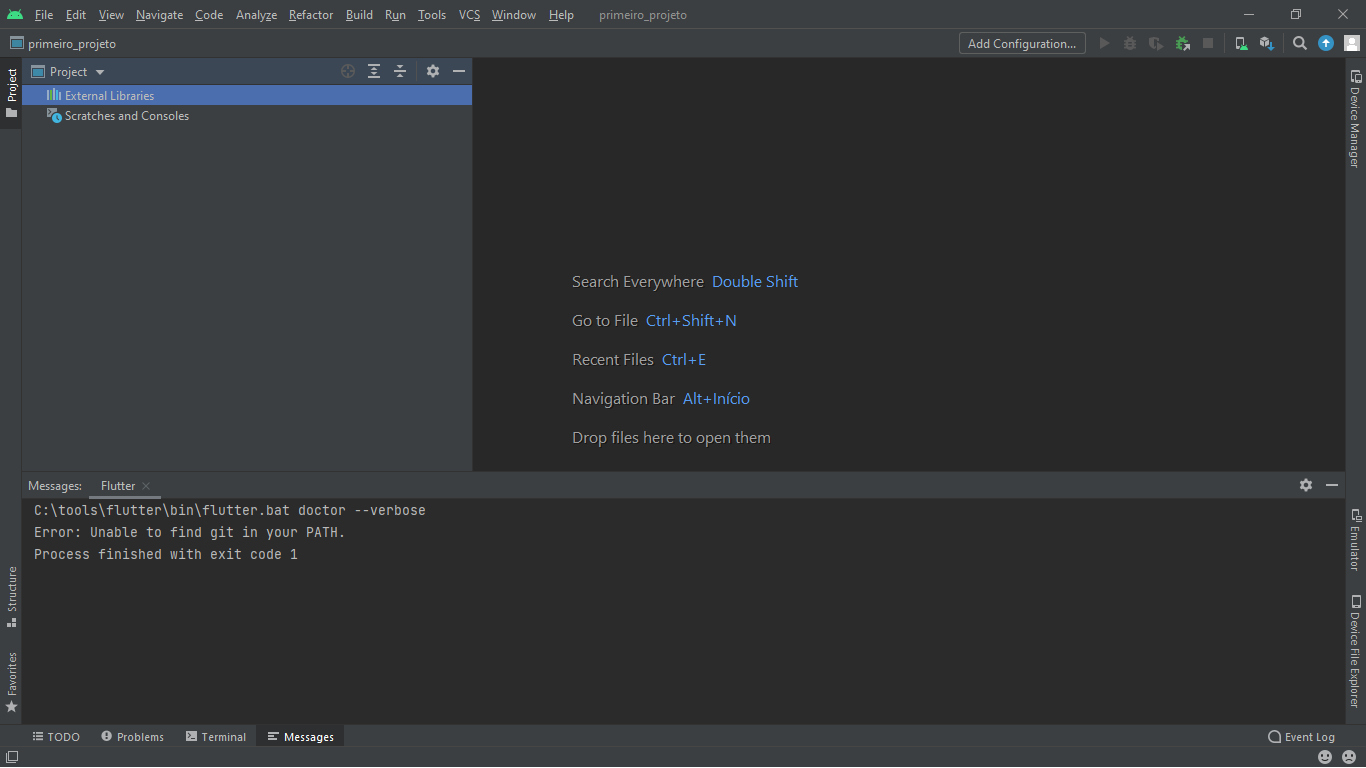1366x768 pixels.
Task: Select External Libraries tree row
Action: [247, 96]
